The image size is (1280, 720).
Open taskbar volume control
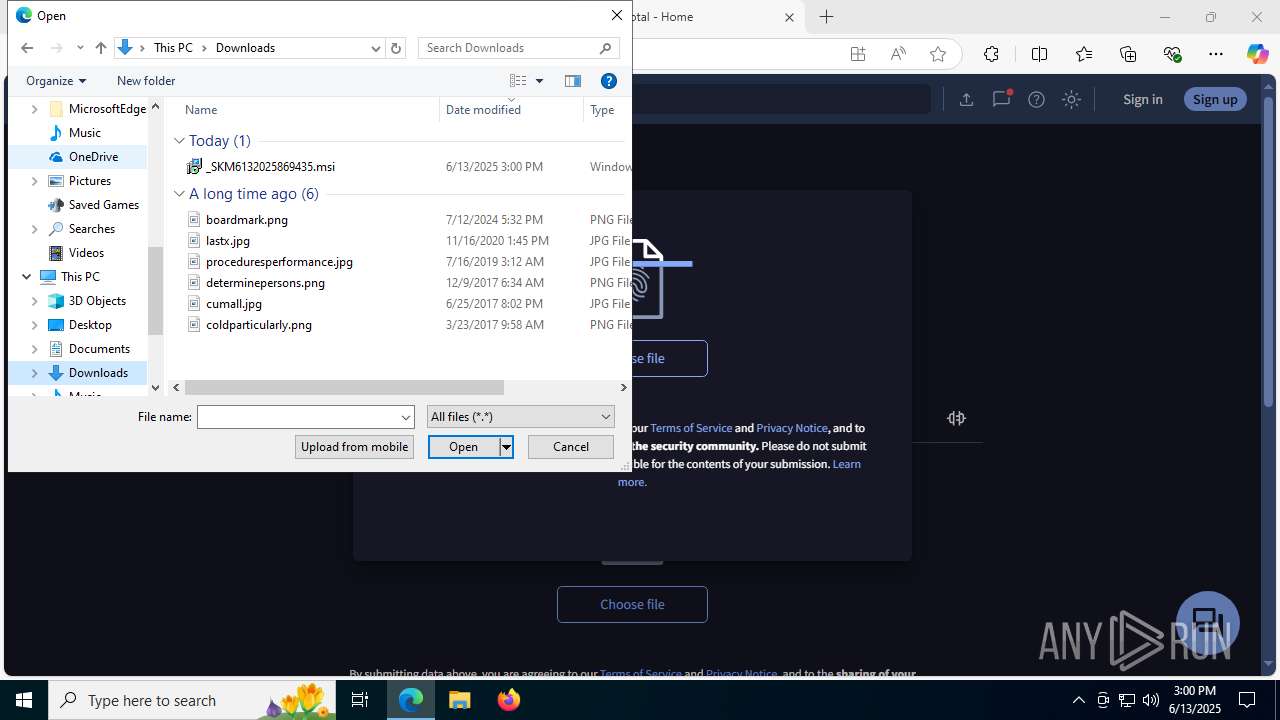[1151, 700]
